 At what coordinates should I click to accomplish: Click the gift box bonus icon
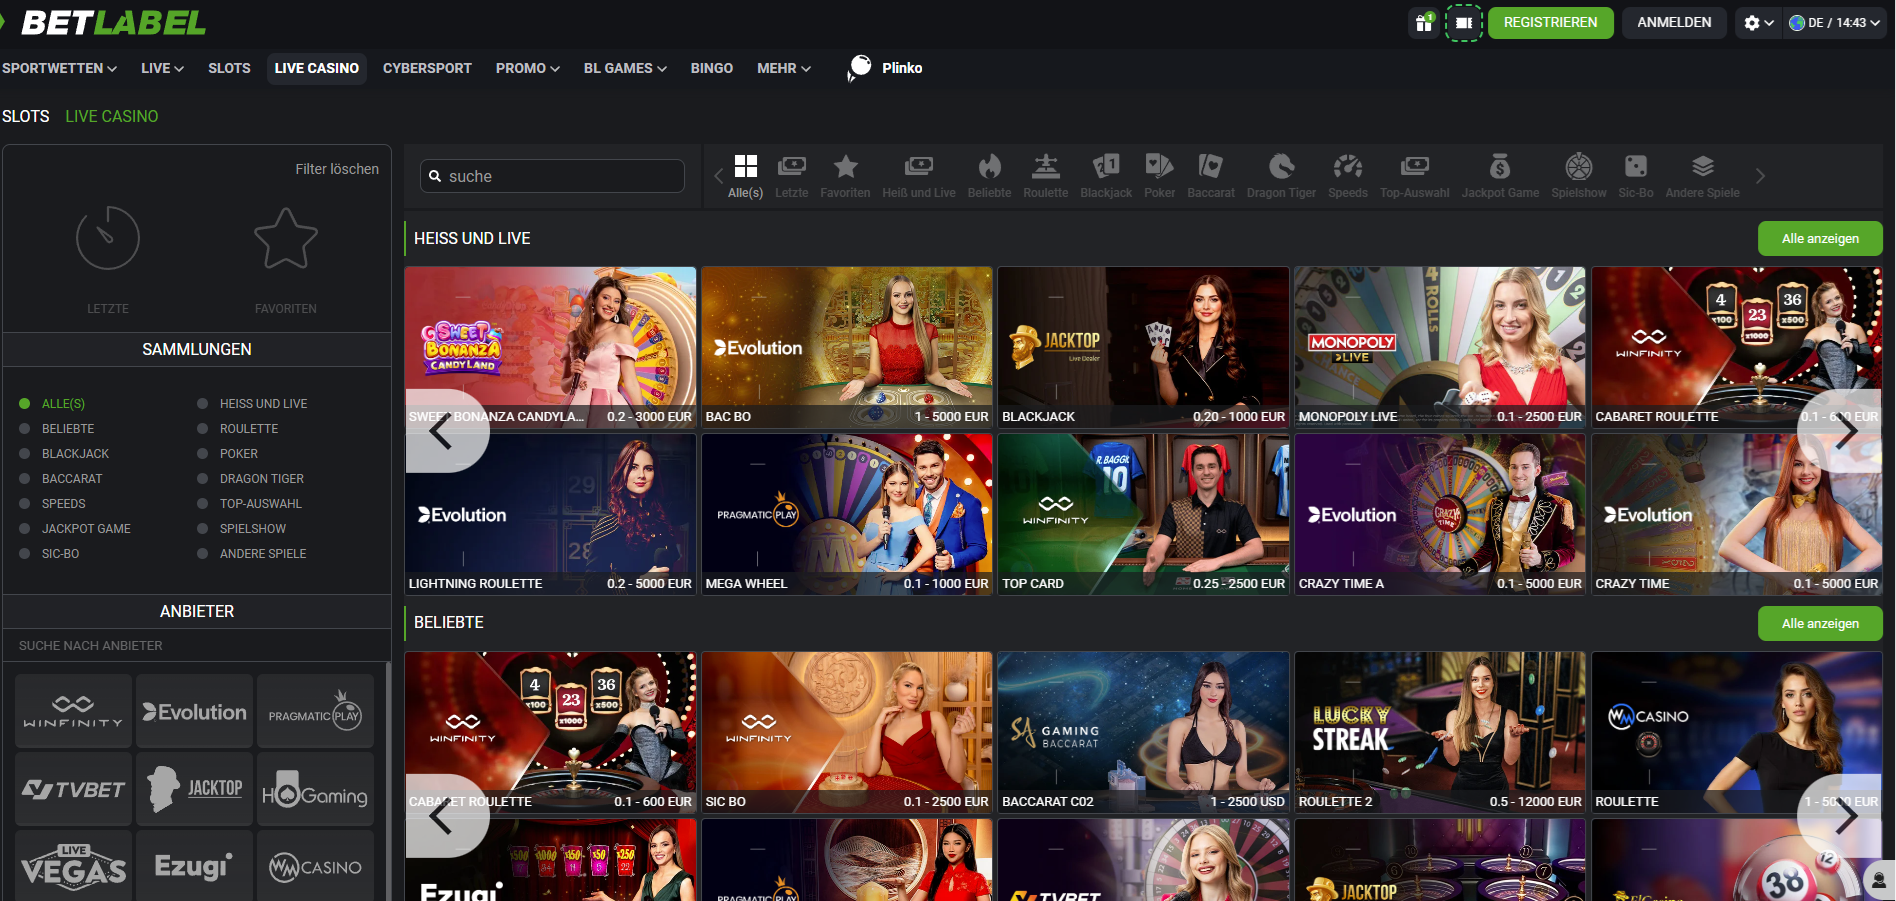coord(1423,23)
